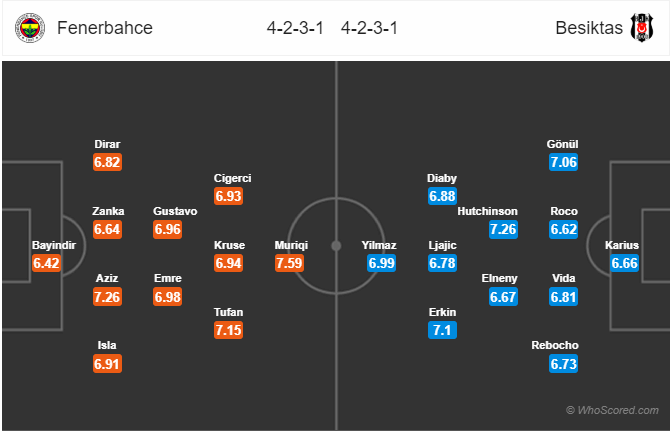671x431 pixels.
Task: Click Fenerbahce's 4-2-3-1 formation text
Action: coord(295,28)
